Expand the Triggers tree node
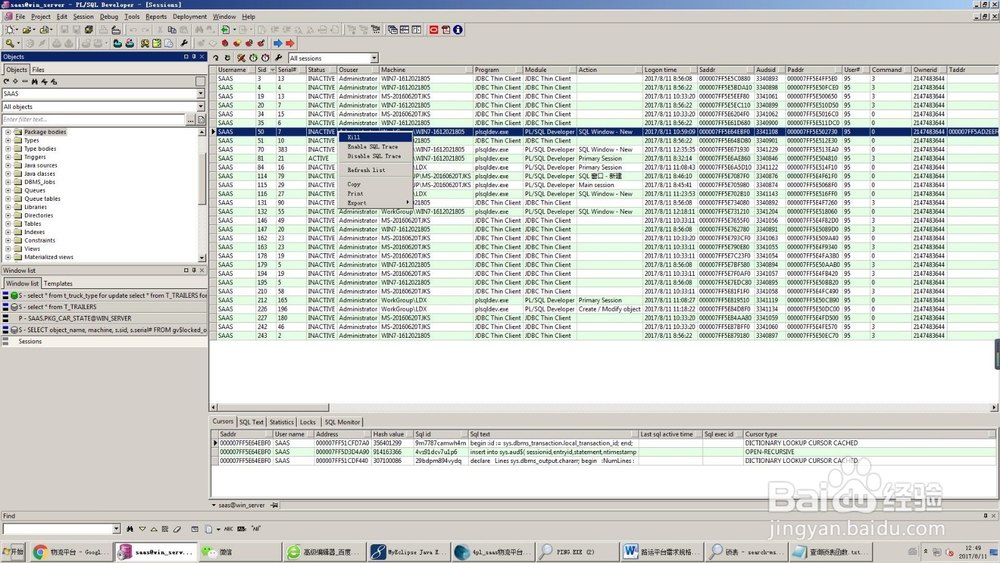Image resolution: width=1000 pixels, height=563 pixels. coord(8,157)
